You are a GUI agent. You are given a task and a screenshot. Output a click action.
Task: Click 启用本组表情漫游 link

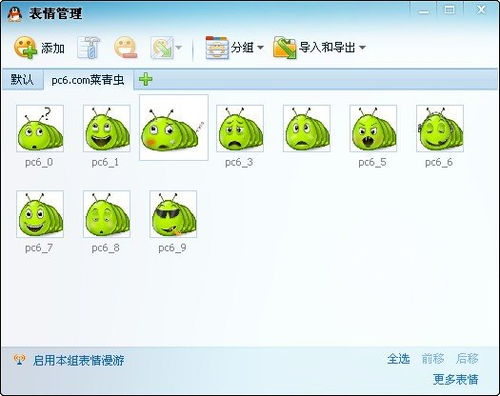pyautogui.click(x=79, y=360)
